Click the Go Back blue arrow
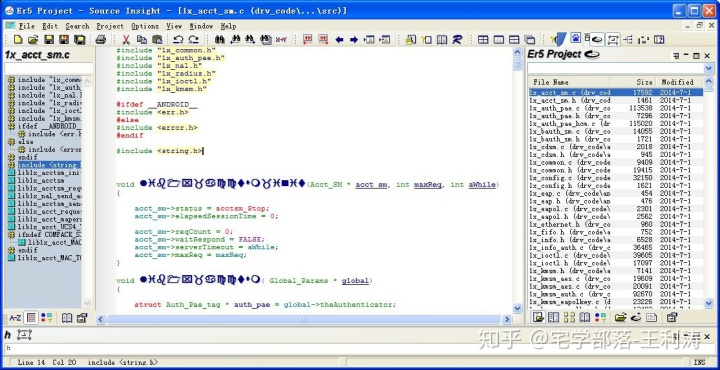Viewport: 720px width, 370px height. (339, 39)
